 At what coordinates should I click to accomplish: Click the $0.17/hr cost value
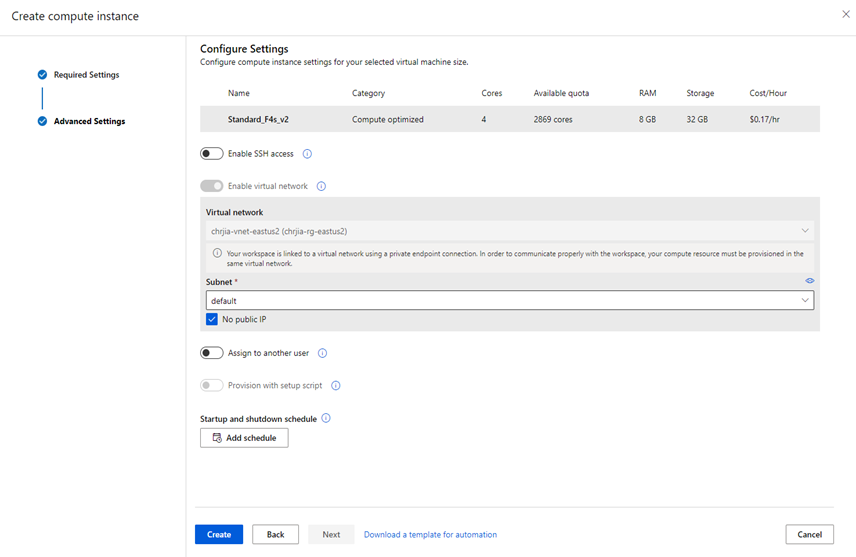[764, 120]
